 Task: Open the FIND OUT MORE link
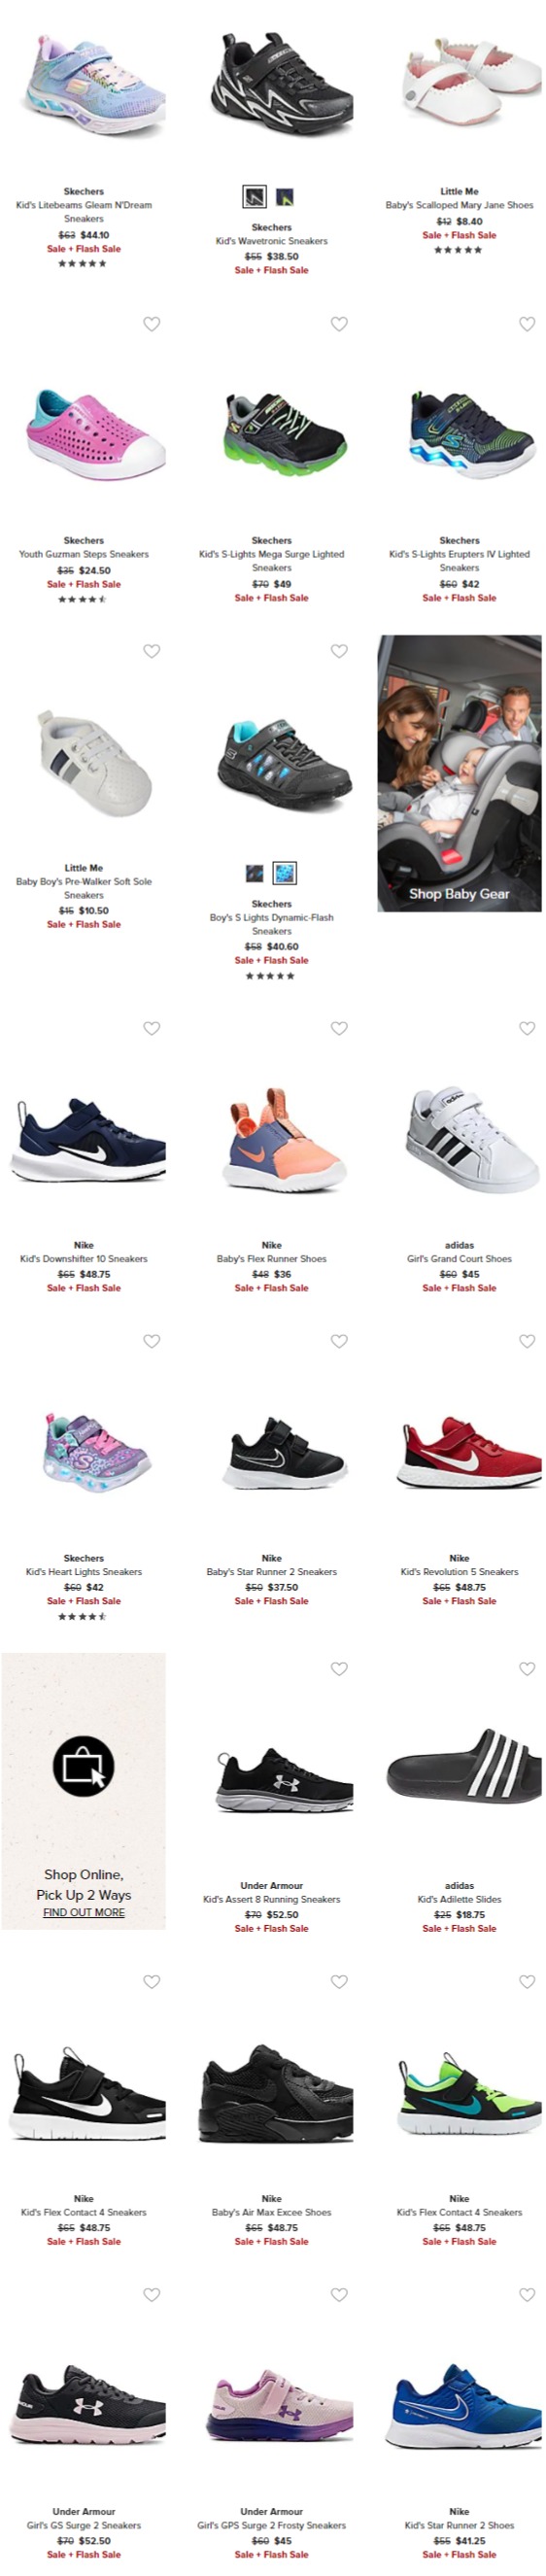point(84,1912)
